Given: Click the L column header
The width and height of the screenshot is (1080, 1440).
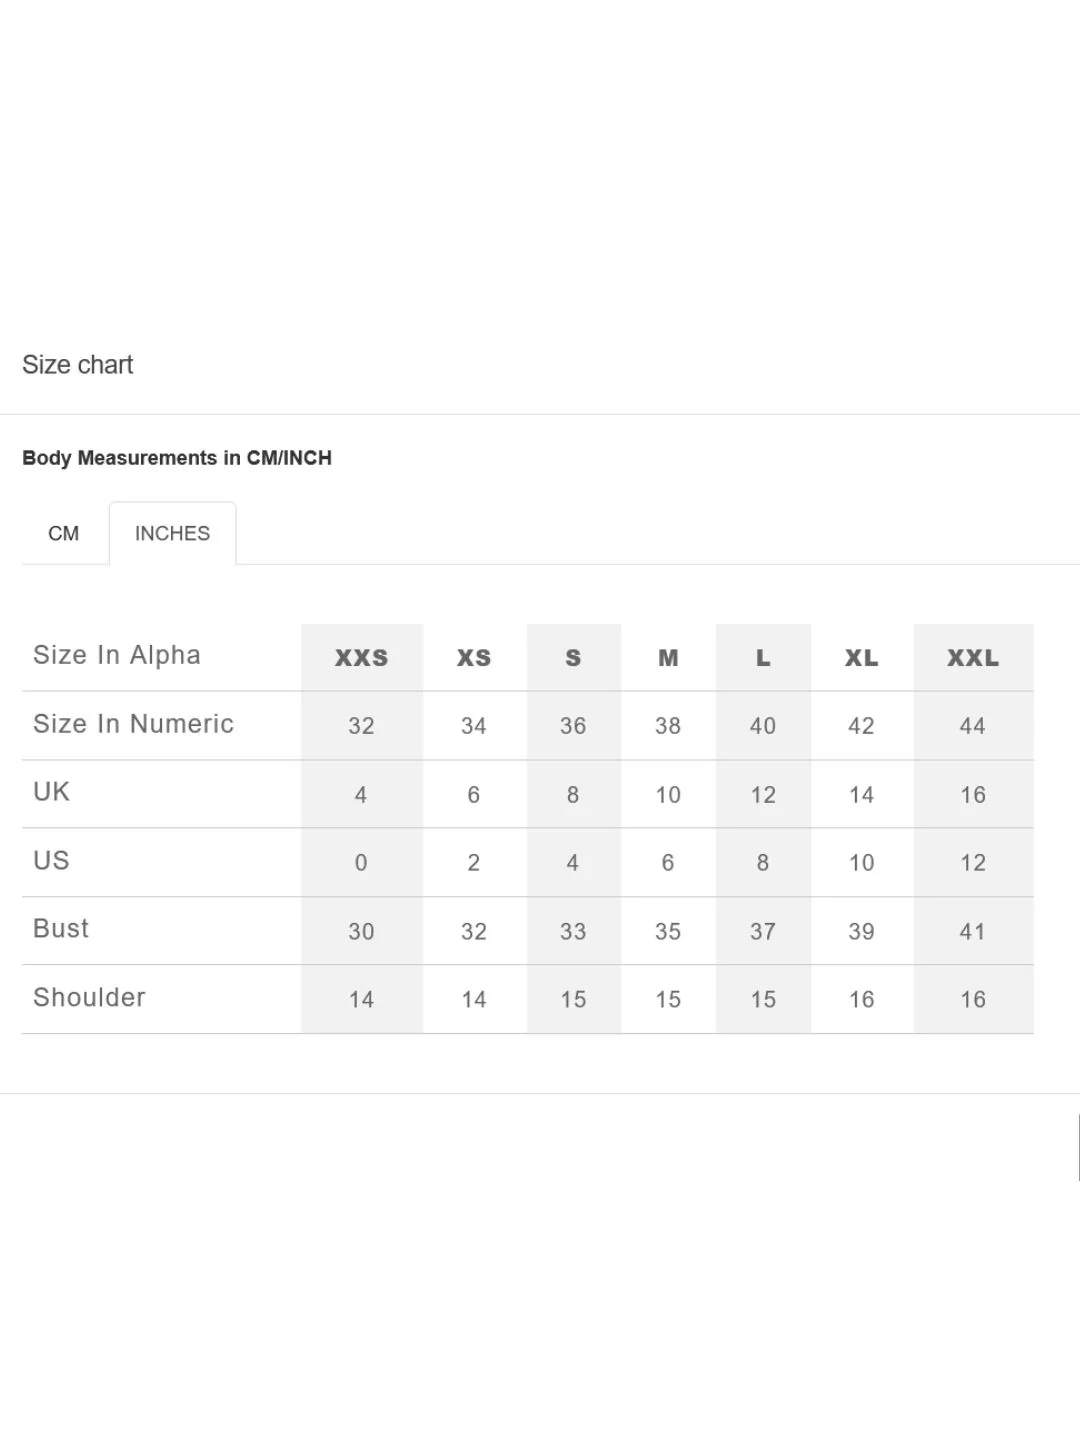Looking at the screenshot, I should 762,658.
